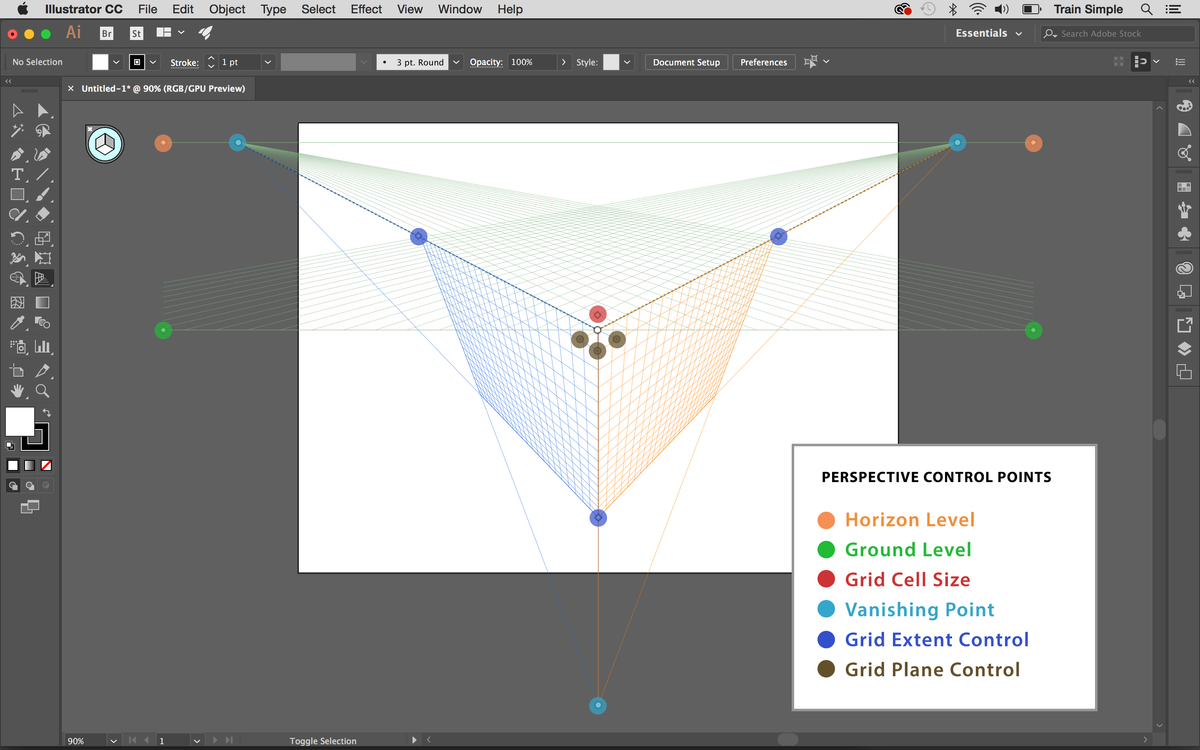
Task: Swap fill and stroke colors
Action: tap(48, 412)
